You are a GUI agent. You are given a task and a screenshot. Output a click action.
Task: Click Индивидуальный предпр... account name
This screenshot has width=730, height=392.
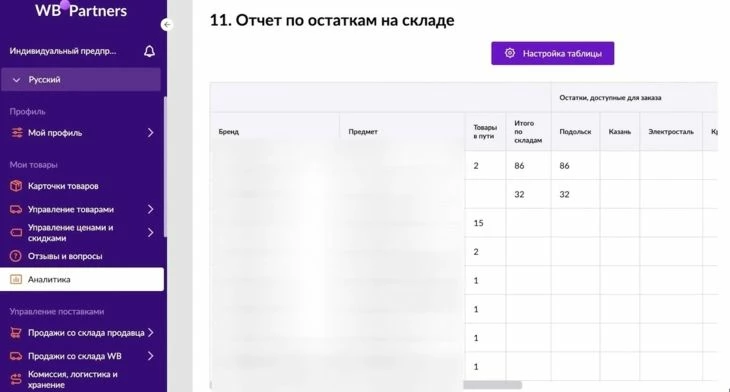63,51
